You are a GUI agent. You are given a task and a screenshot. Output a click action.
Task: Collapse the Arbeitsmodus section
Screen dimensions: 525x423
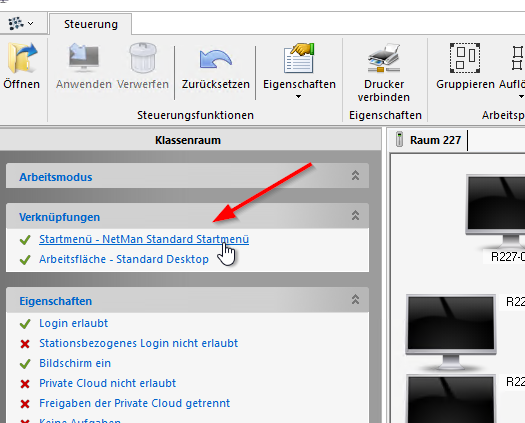point(355,175)
